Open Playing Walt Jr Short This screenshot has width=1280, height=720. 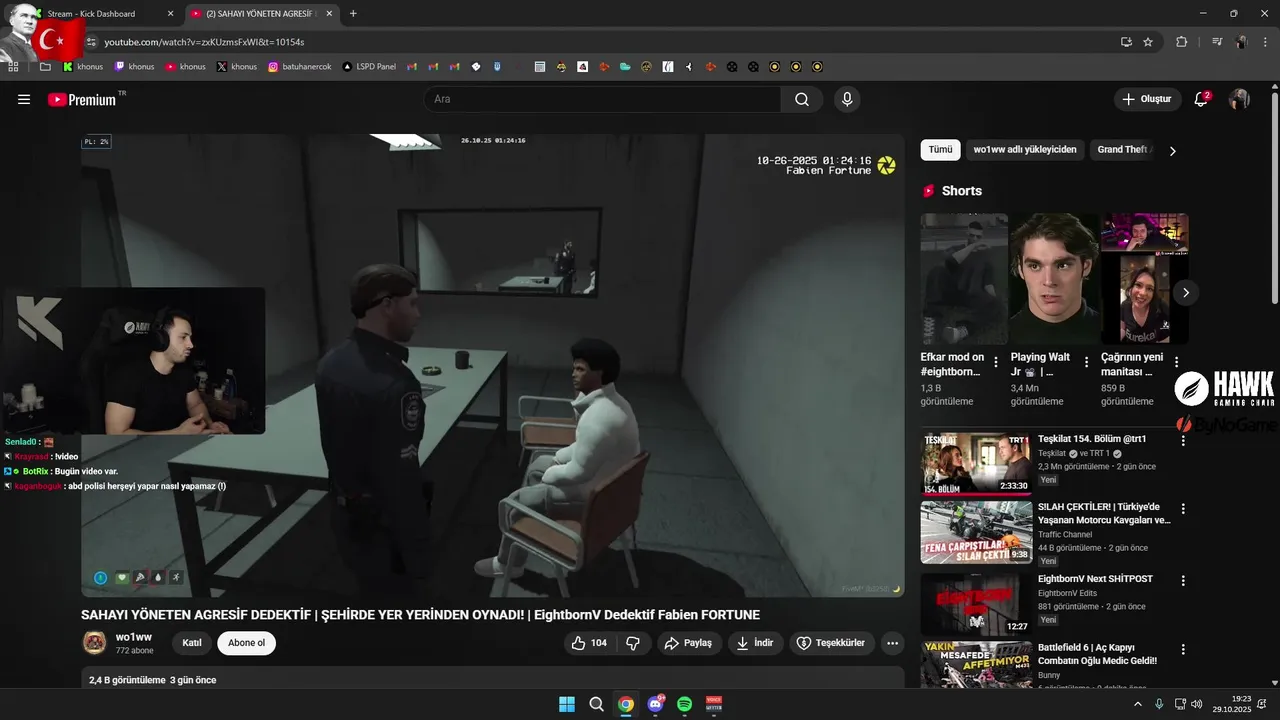click(x=1054, y=279)
